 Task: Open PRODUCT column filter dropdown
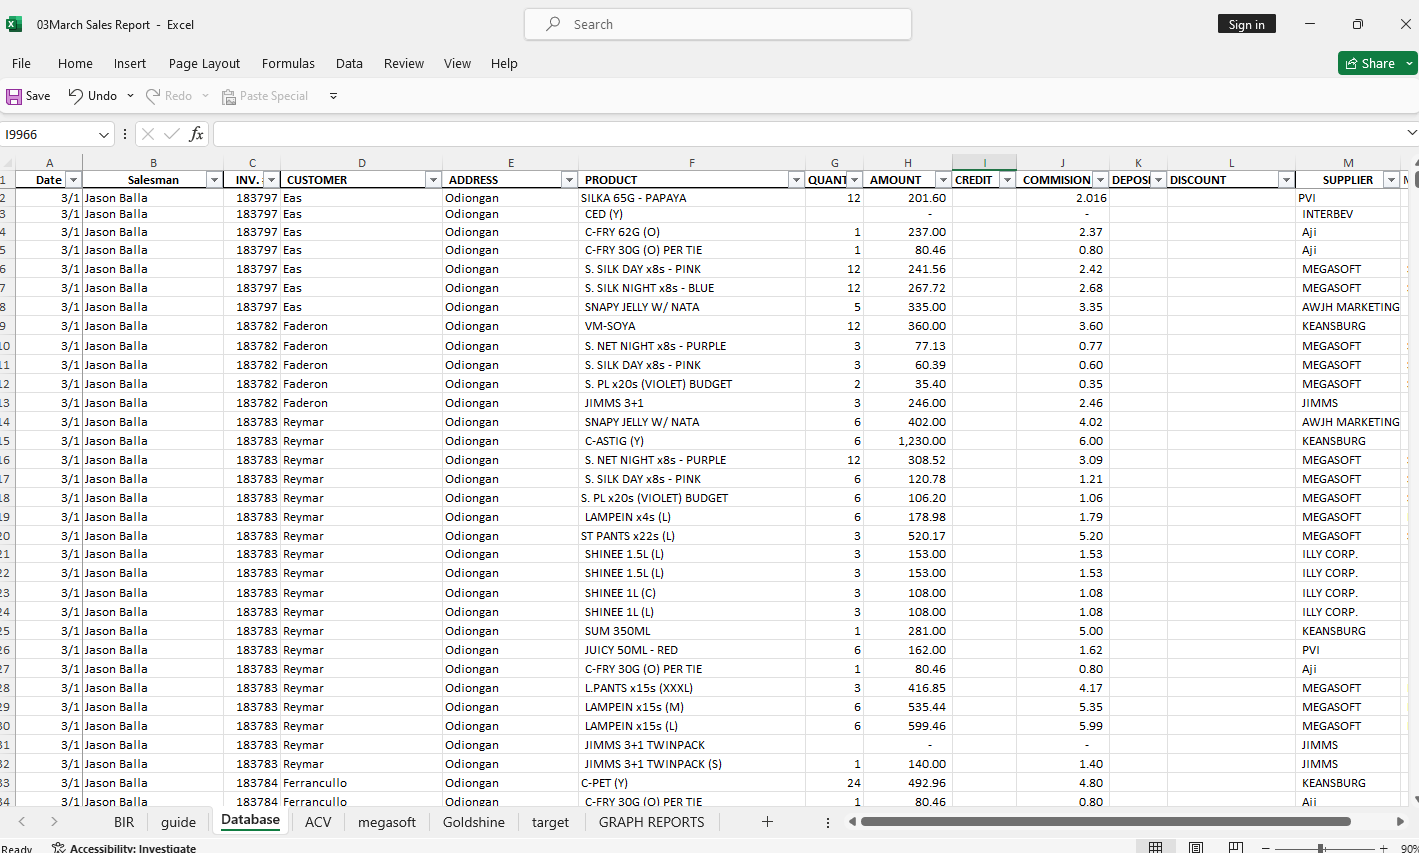(x=796, y=180)
